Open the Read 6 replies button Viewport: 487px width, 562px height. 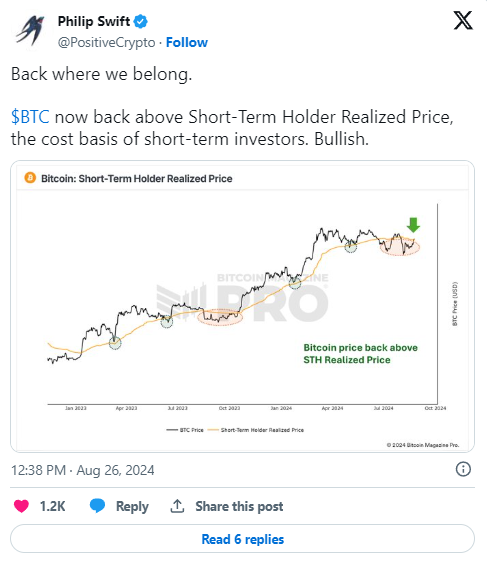pos(243,539)
